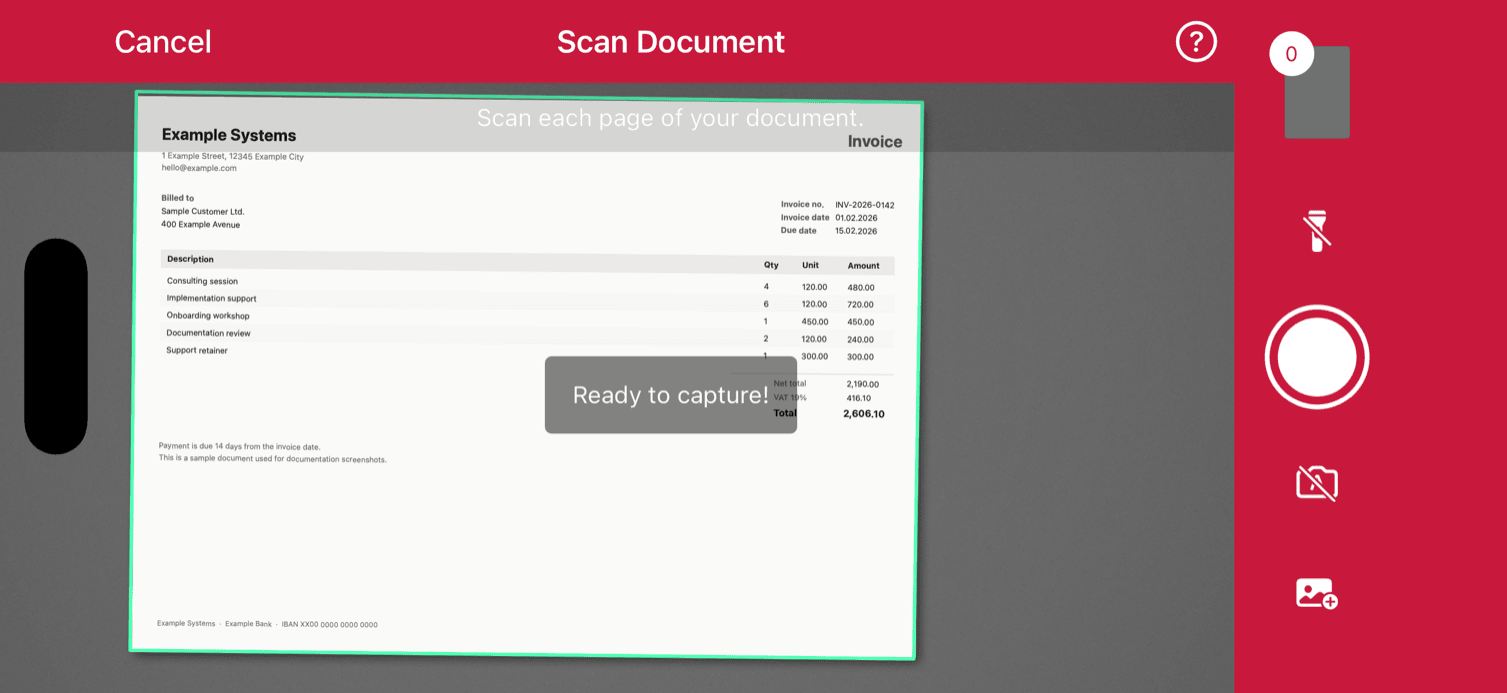The width and height of the screenshot is (1507, 693).
Task: Tap the 'Invoice' heading in preview
Action: click(x=875, y=142)
